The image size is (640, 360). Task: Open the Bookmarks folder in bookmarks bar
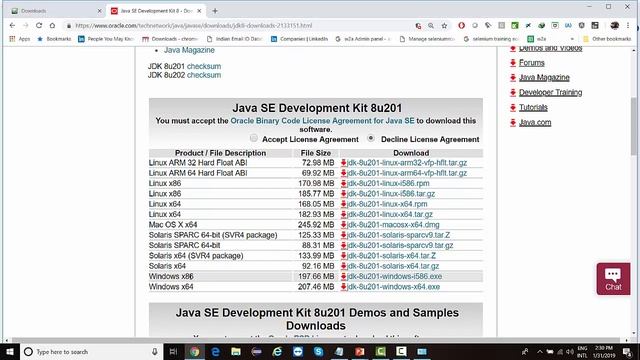pyautogui.click(x=54, y=39)
